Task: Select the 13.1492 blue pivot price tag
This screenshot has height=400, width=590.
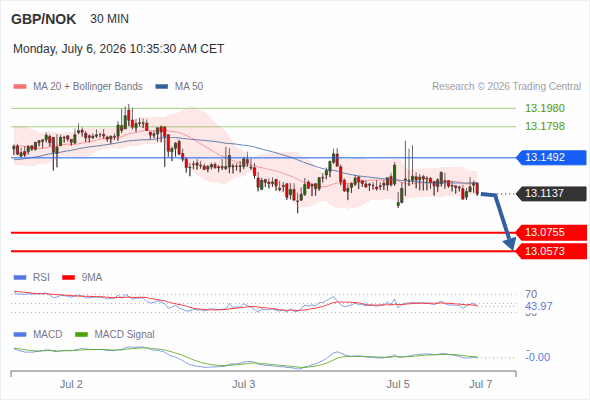Action: (551, 157)
